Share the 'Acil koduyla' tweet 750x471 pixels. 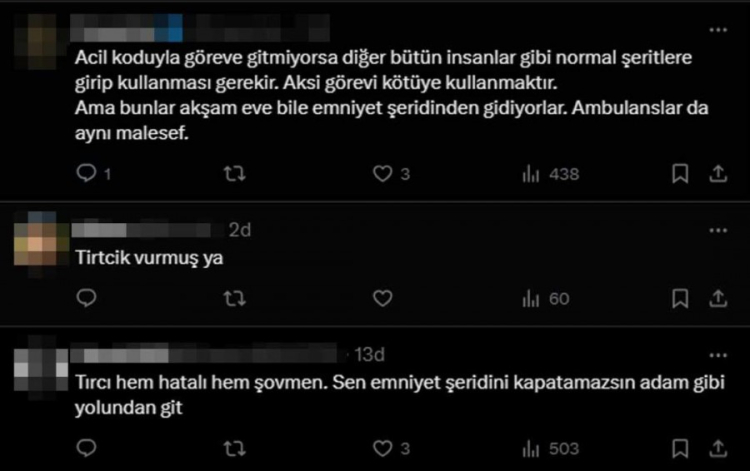717,174
